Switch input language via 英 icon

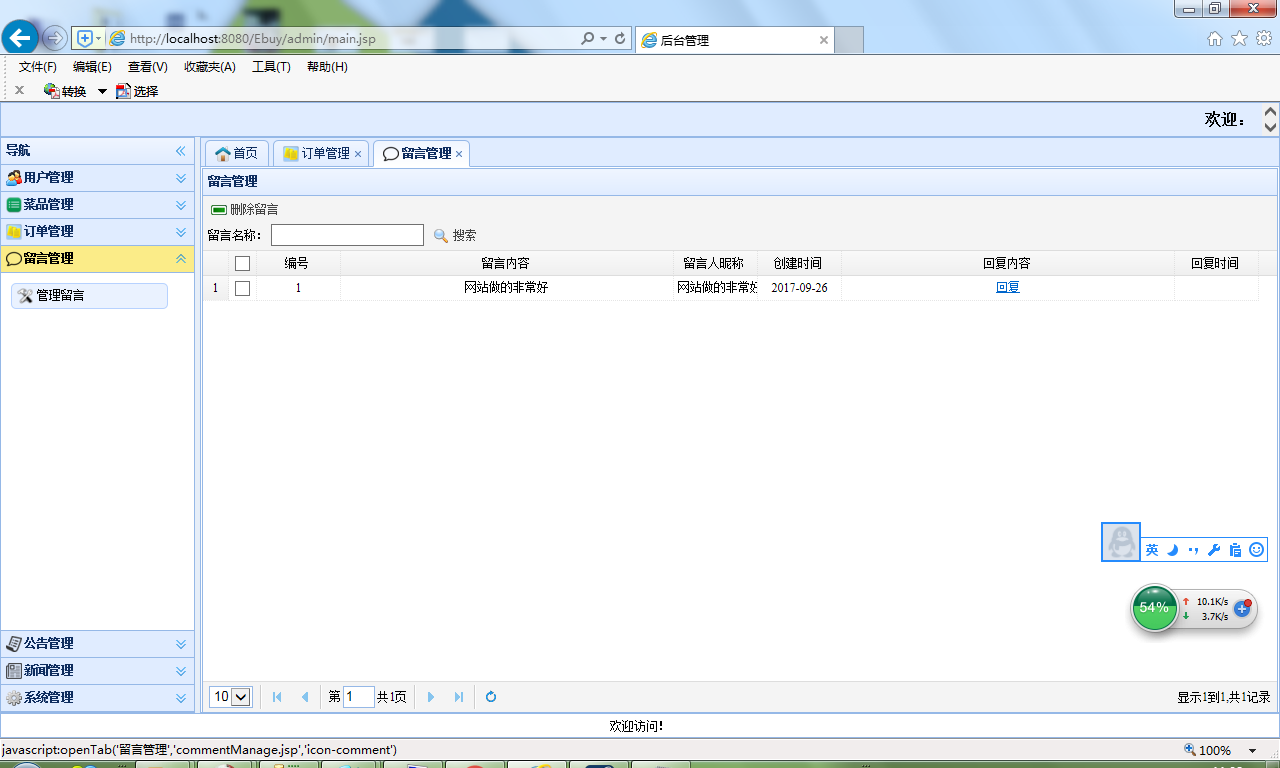1152,550
